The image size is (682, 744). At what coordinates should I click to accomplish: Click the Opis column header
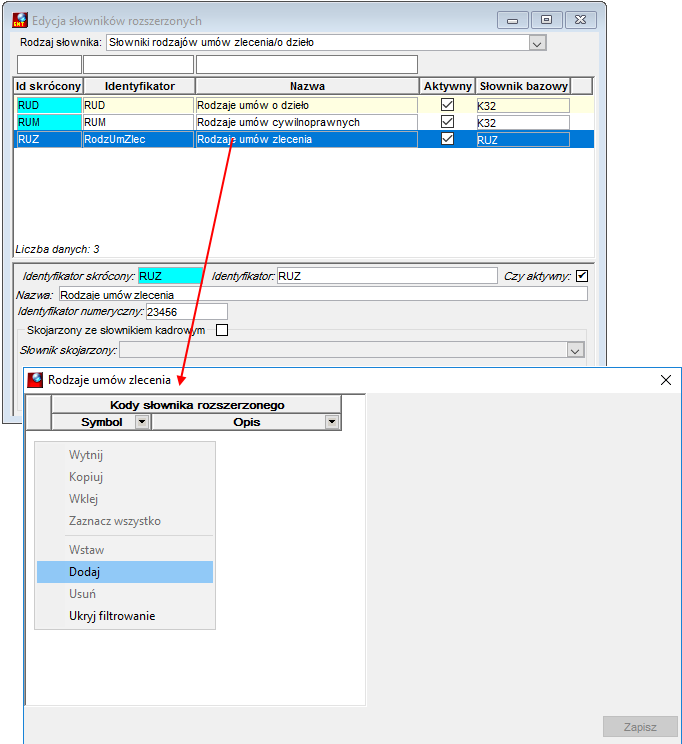tap(246, 422)
